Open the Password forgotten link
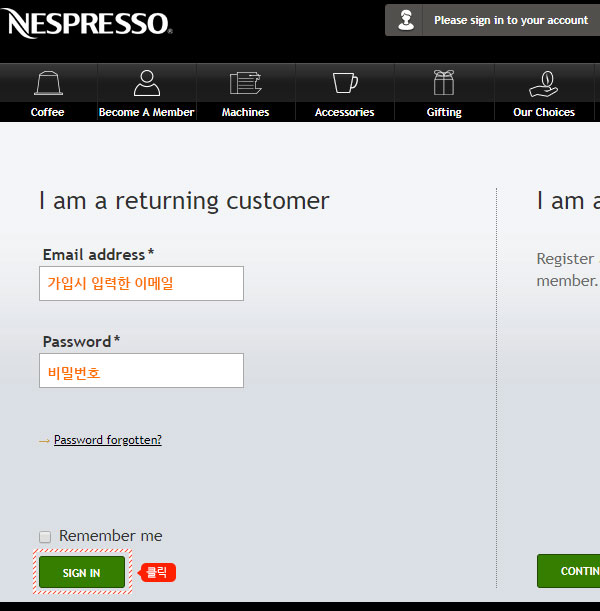Screen dimensions: 600x611 pyautogui.click(x=107, y=440)
